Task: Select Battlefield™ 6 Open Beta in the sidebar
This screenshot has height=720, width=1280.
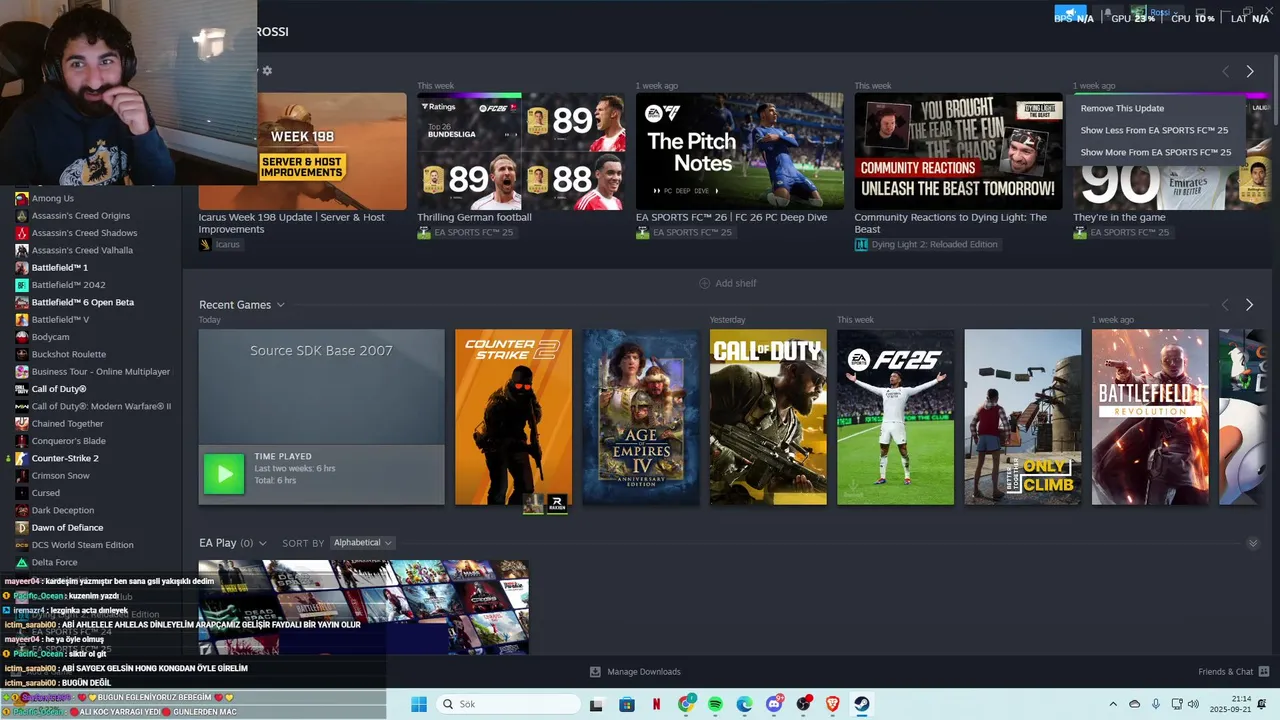Action: pos(82,302)
